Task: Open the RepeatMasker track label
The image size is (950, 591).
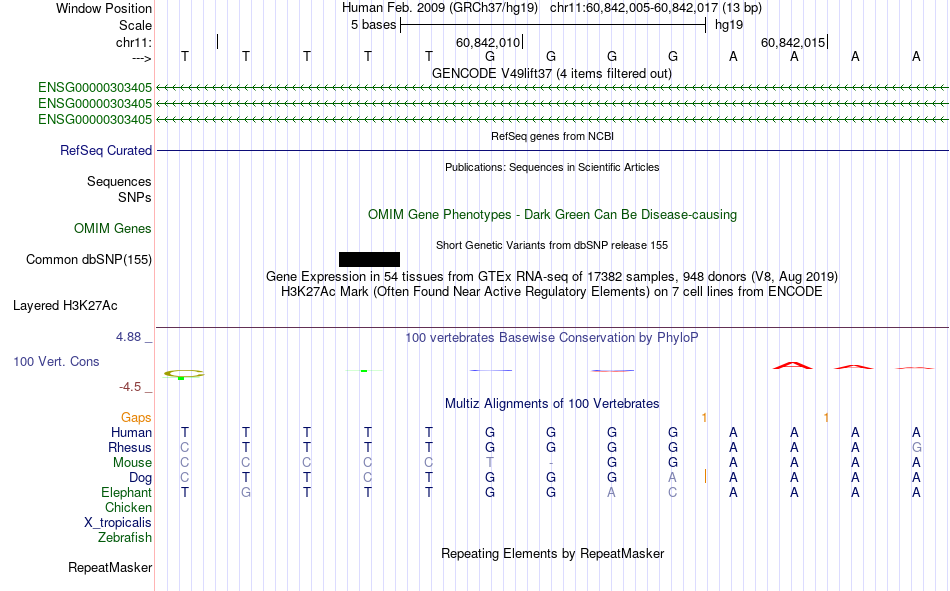Action: coord(110,567)
